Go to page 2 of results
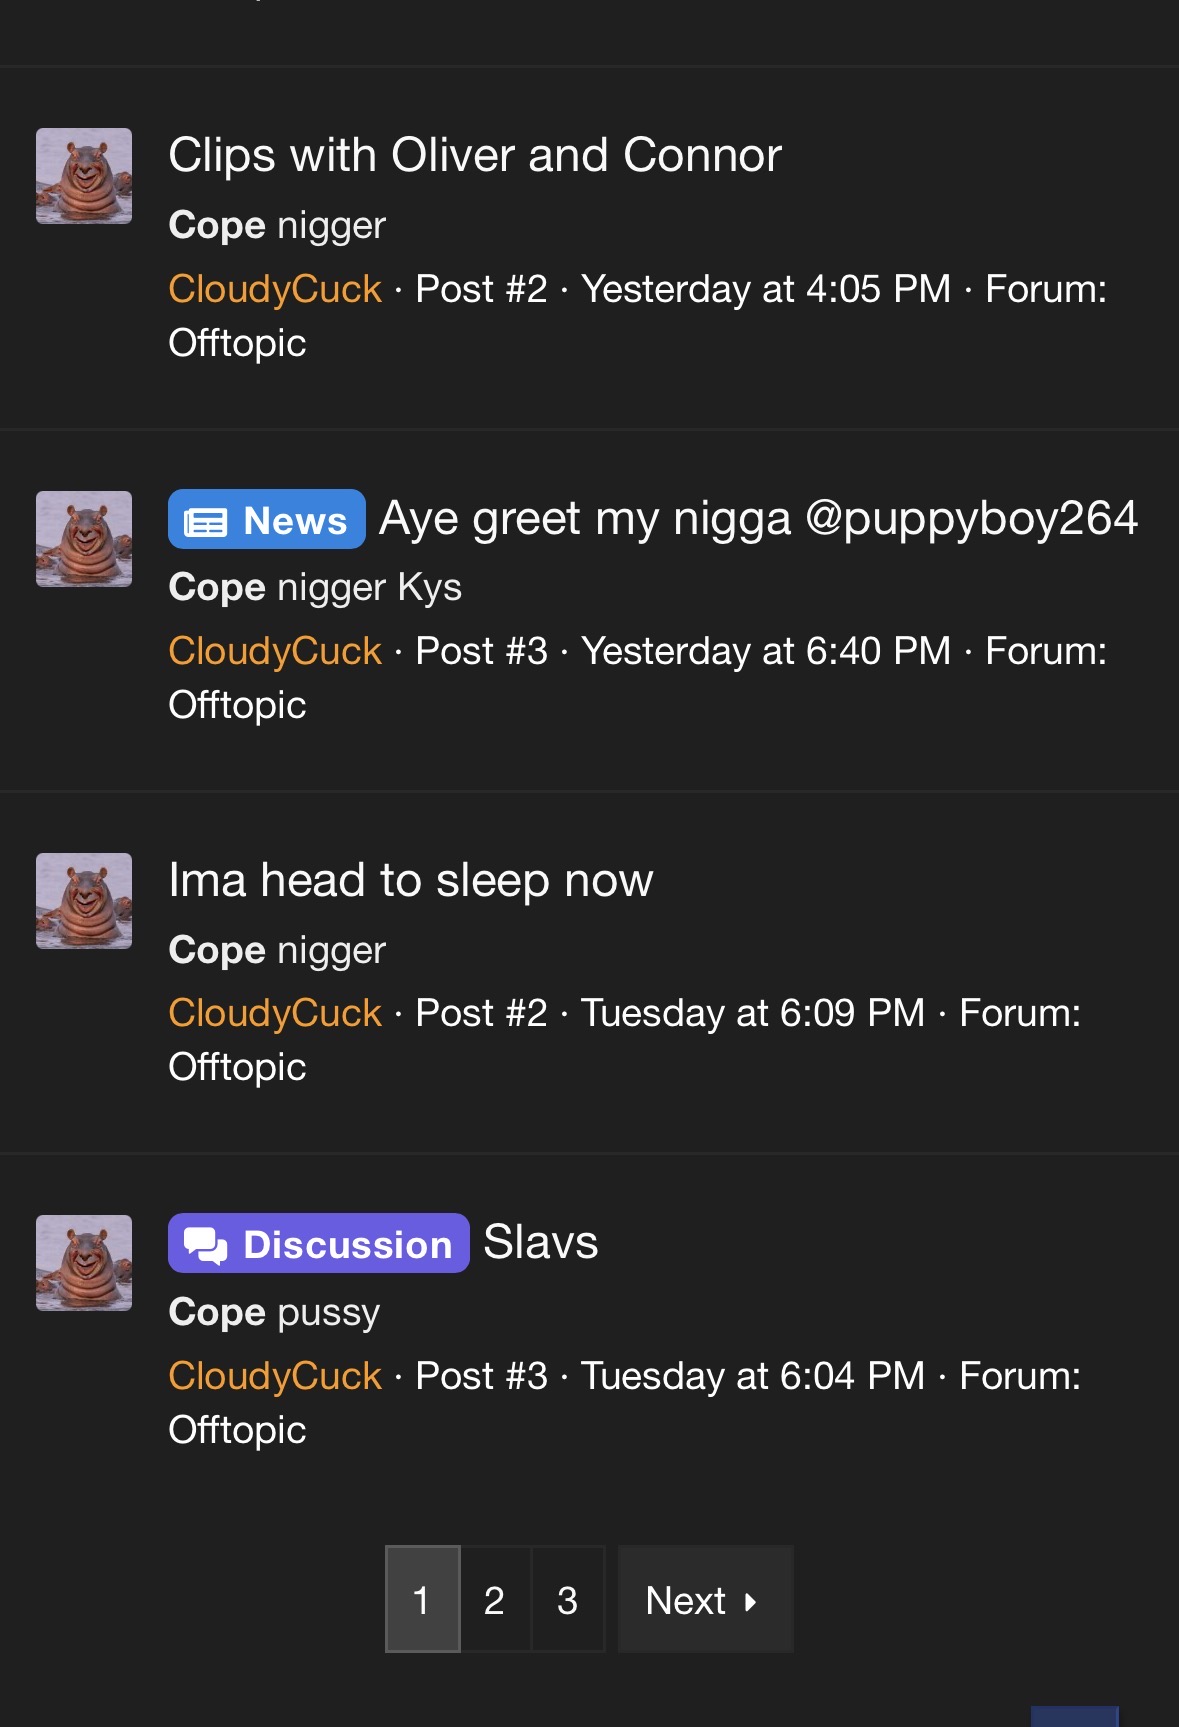This screenshot has width=1179, height=1727. click(x=495, y=1599)
